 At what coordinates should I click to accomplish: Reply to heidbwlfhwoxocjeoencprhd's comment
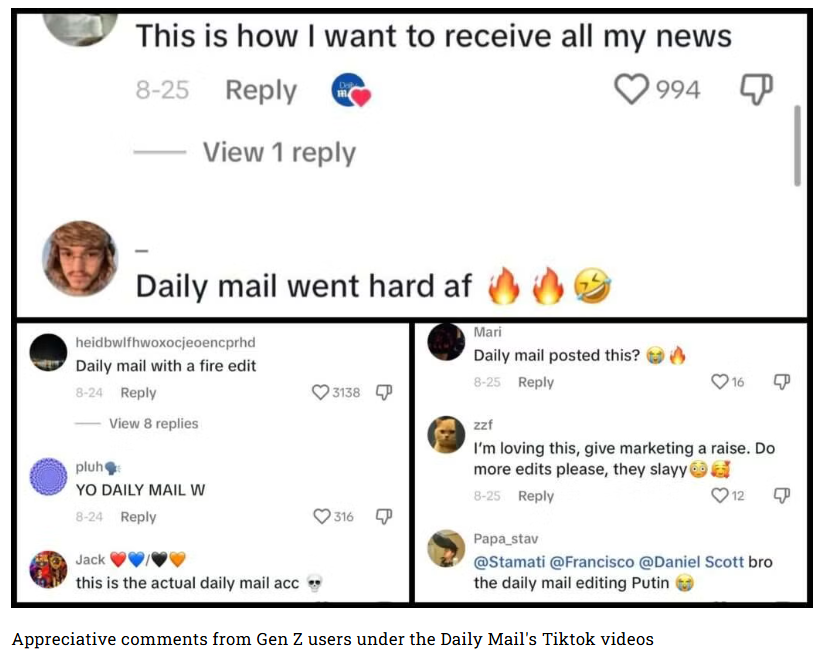coord(138,393)
